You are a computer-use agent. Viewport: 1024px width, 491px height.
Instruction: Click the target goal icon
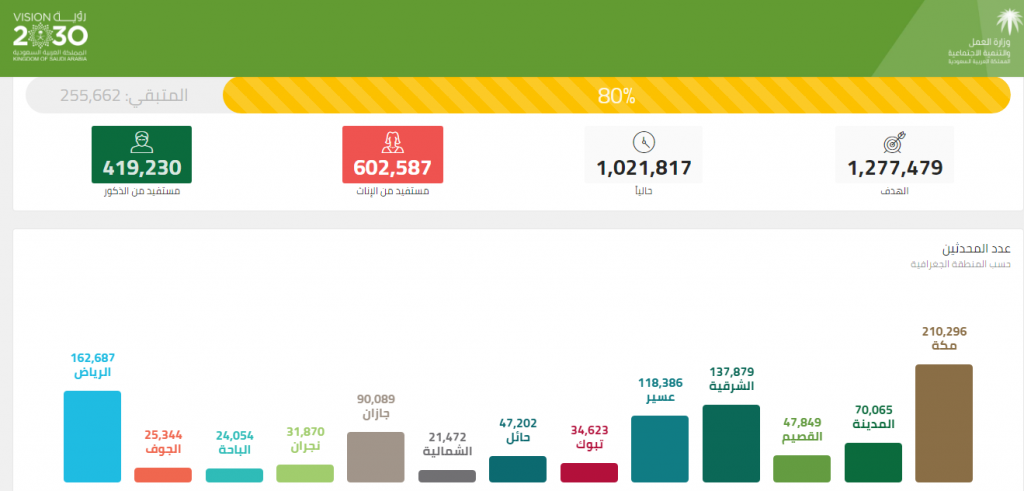click(895, 142)
